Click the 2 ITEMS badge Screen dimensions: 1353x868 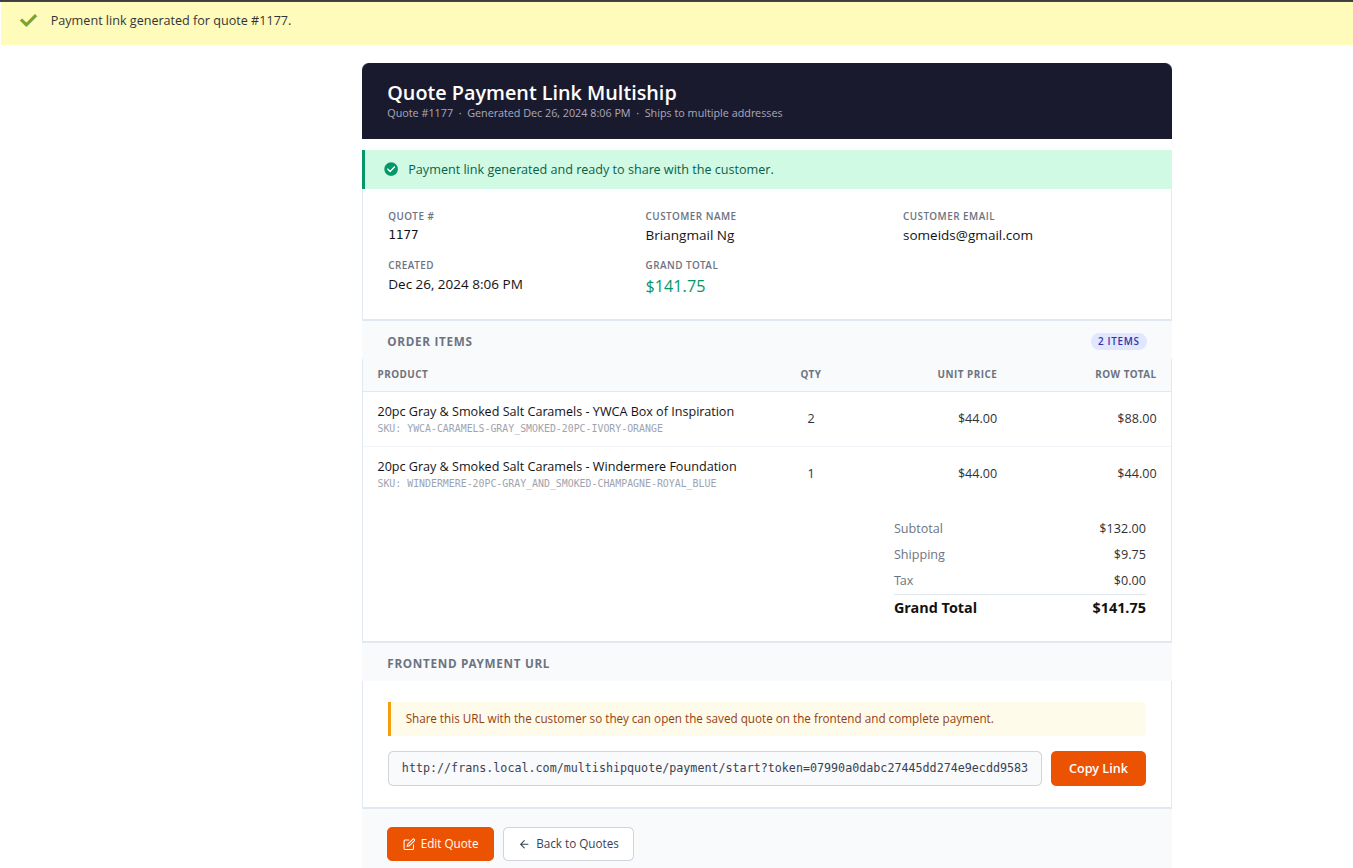click(x=1119, y=341)
